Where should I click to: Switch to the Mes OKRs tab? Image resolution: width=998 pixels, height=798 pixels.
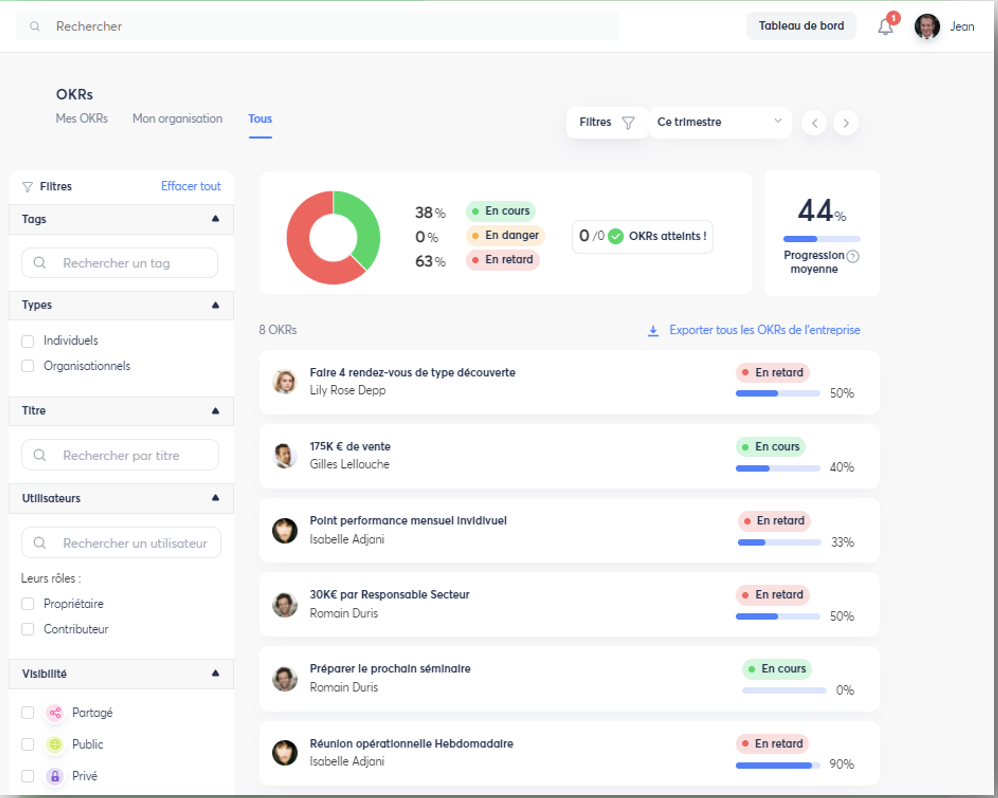[x=82, y=119]
